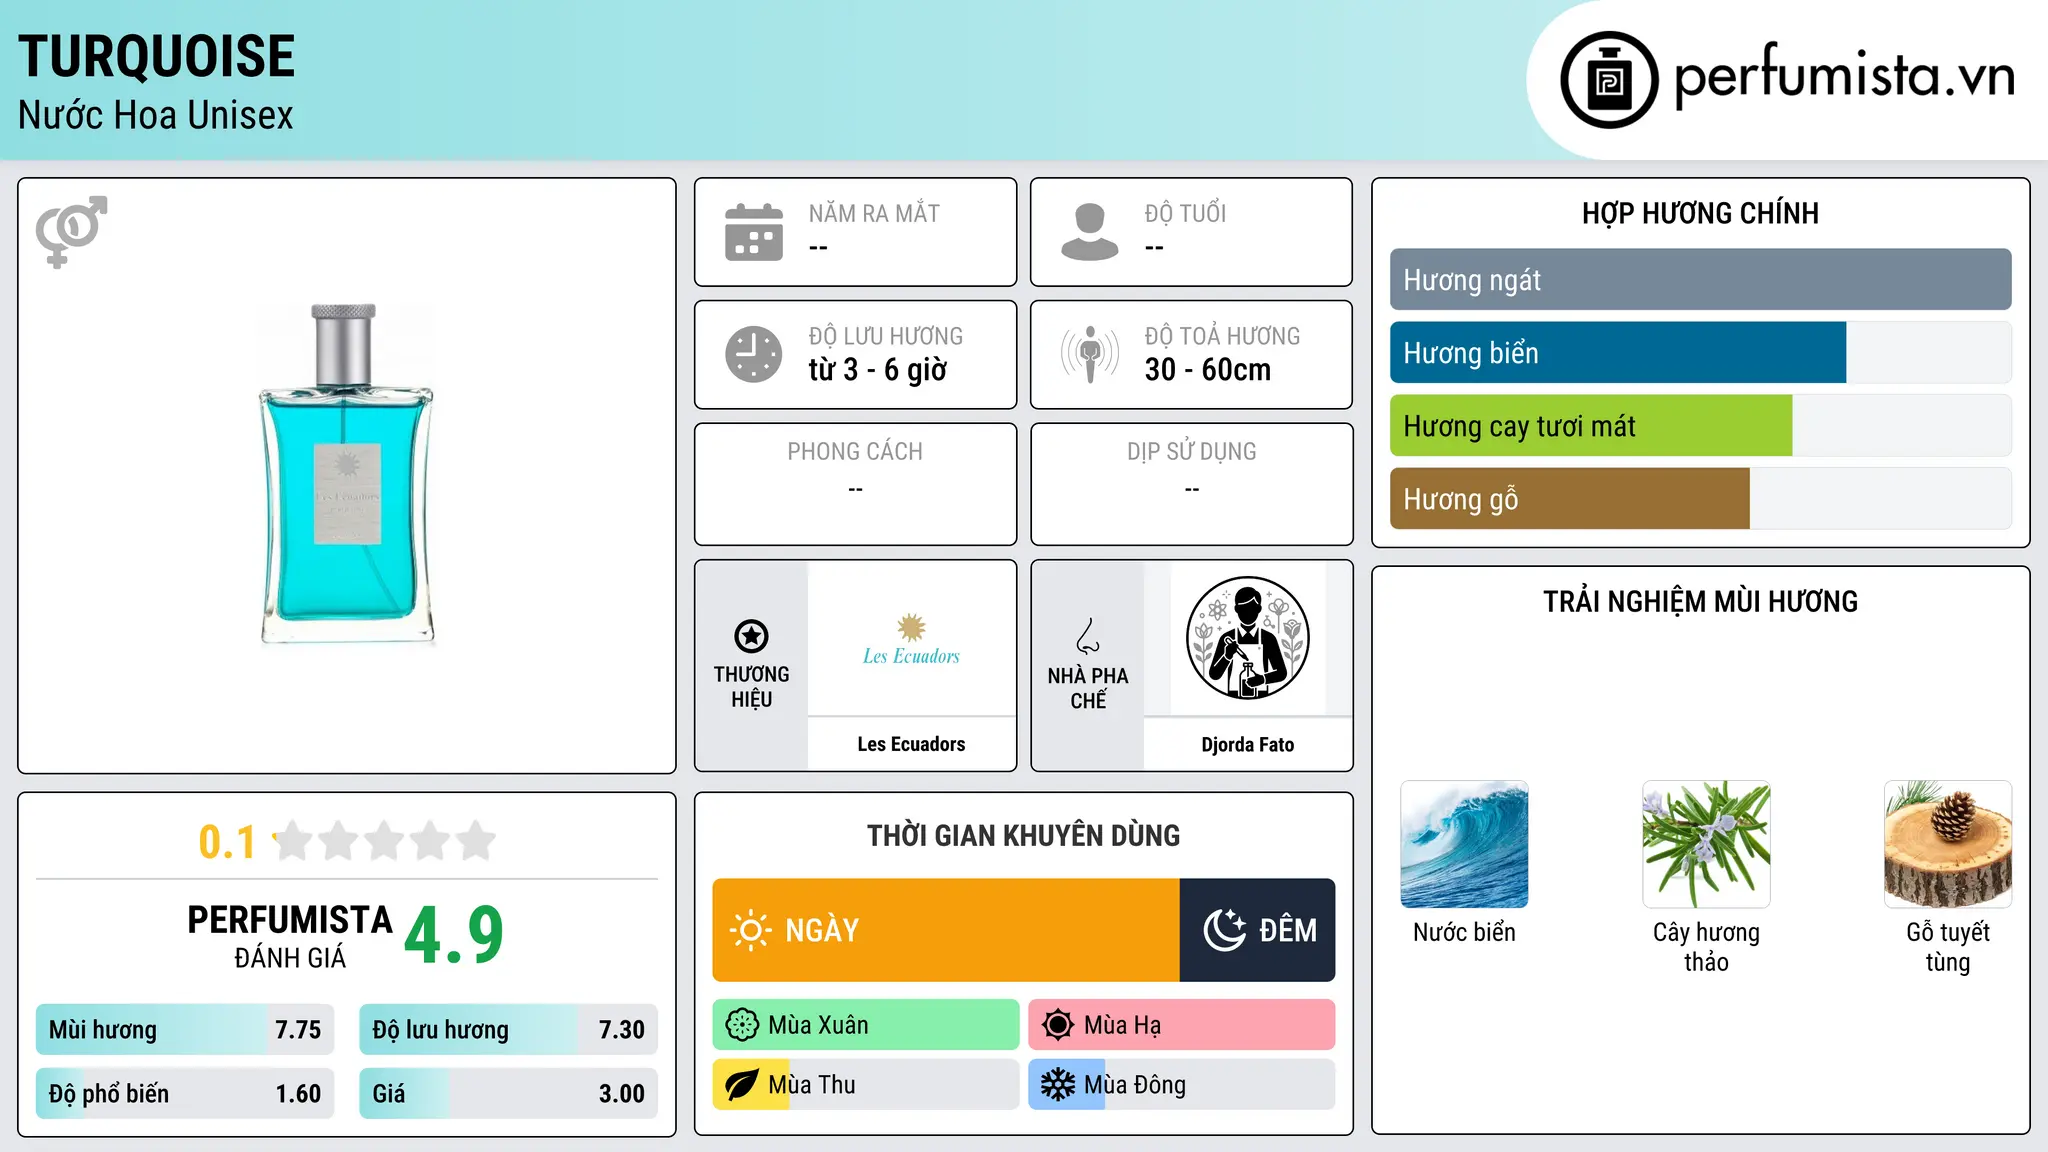This screenshot has height=1152, width=2048.
Task: Click the dark Đêm time segment
Action: point(1257,930)
